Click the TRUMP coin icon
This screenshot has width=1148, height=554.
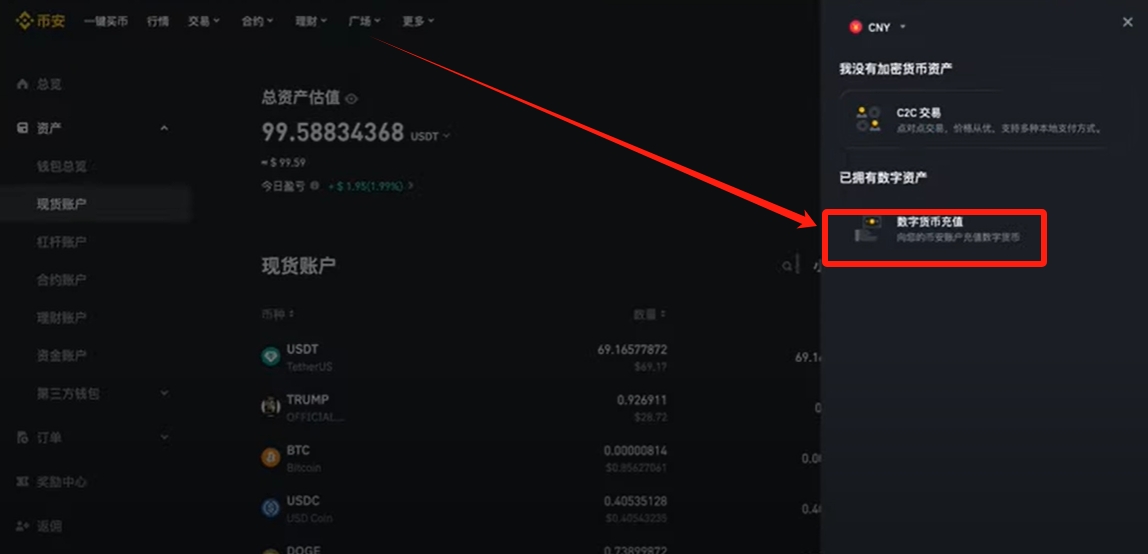click(x=271, y=407)
